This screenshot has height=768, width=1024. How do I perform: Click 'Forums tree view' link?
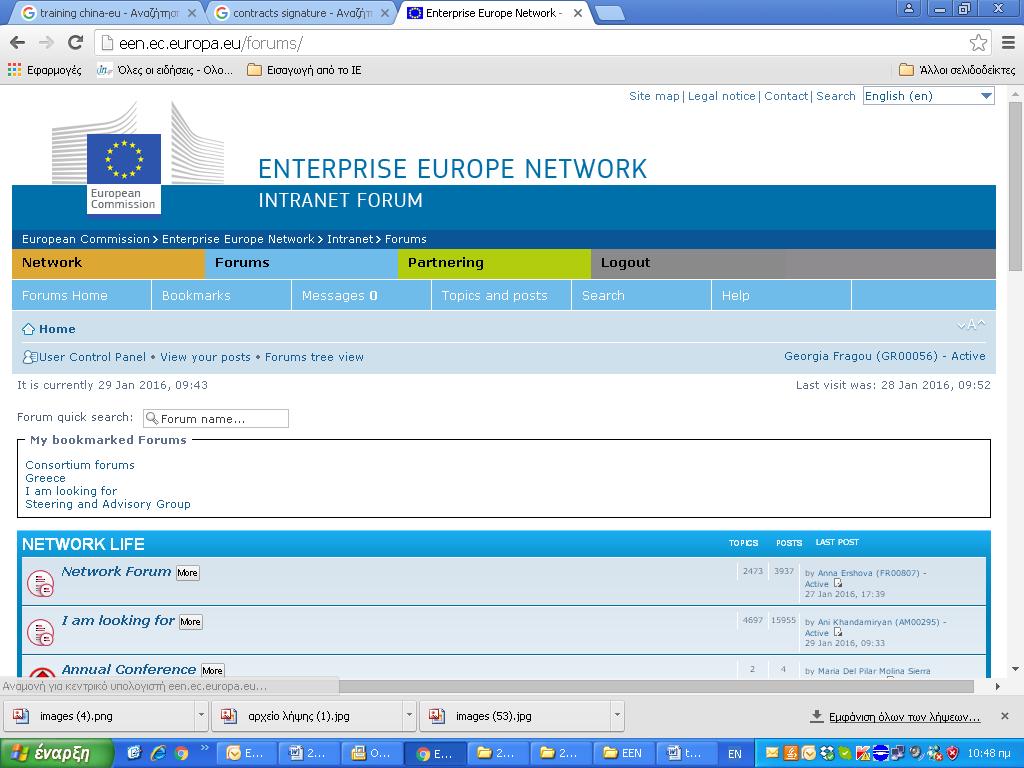pos(314,357)
